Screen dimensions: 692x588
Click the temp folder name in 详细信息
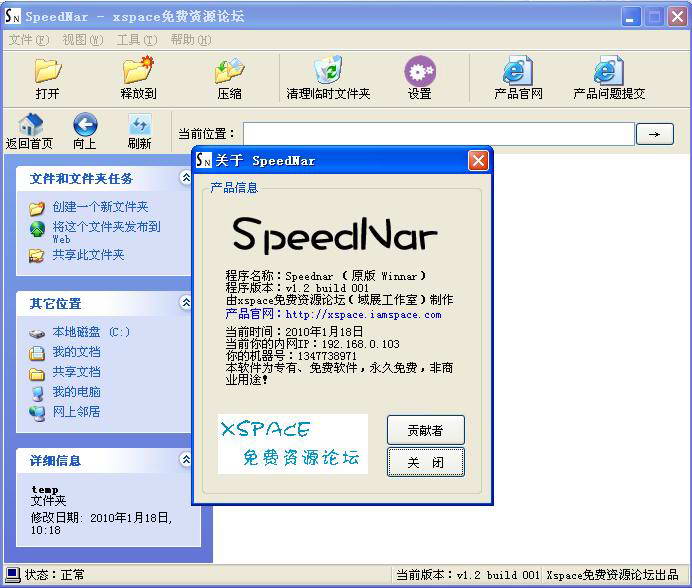point(45,490)
